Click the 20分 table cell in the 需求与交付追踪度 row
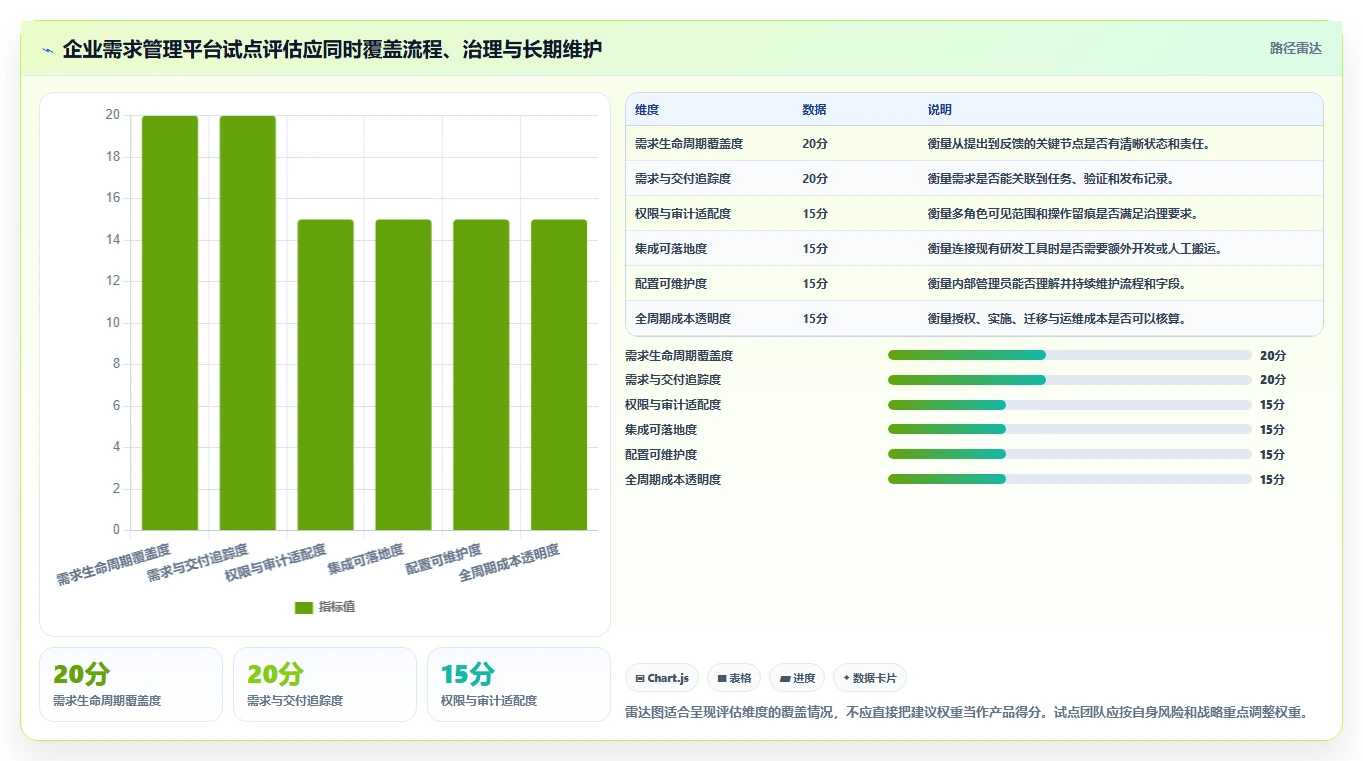Screen dimensions: 1363x761 815,179
